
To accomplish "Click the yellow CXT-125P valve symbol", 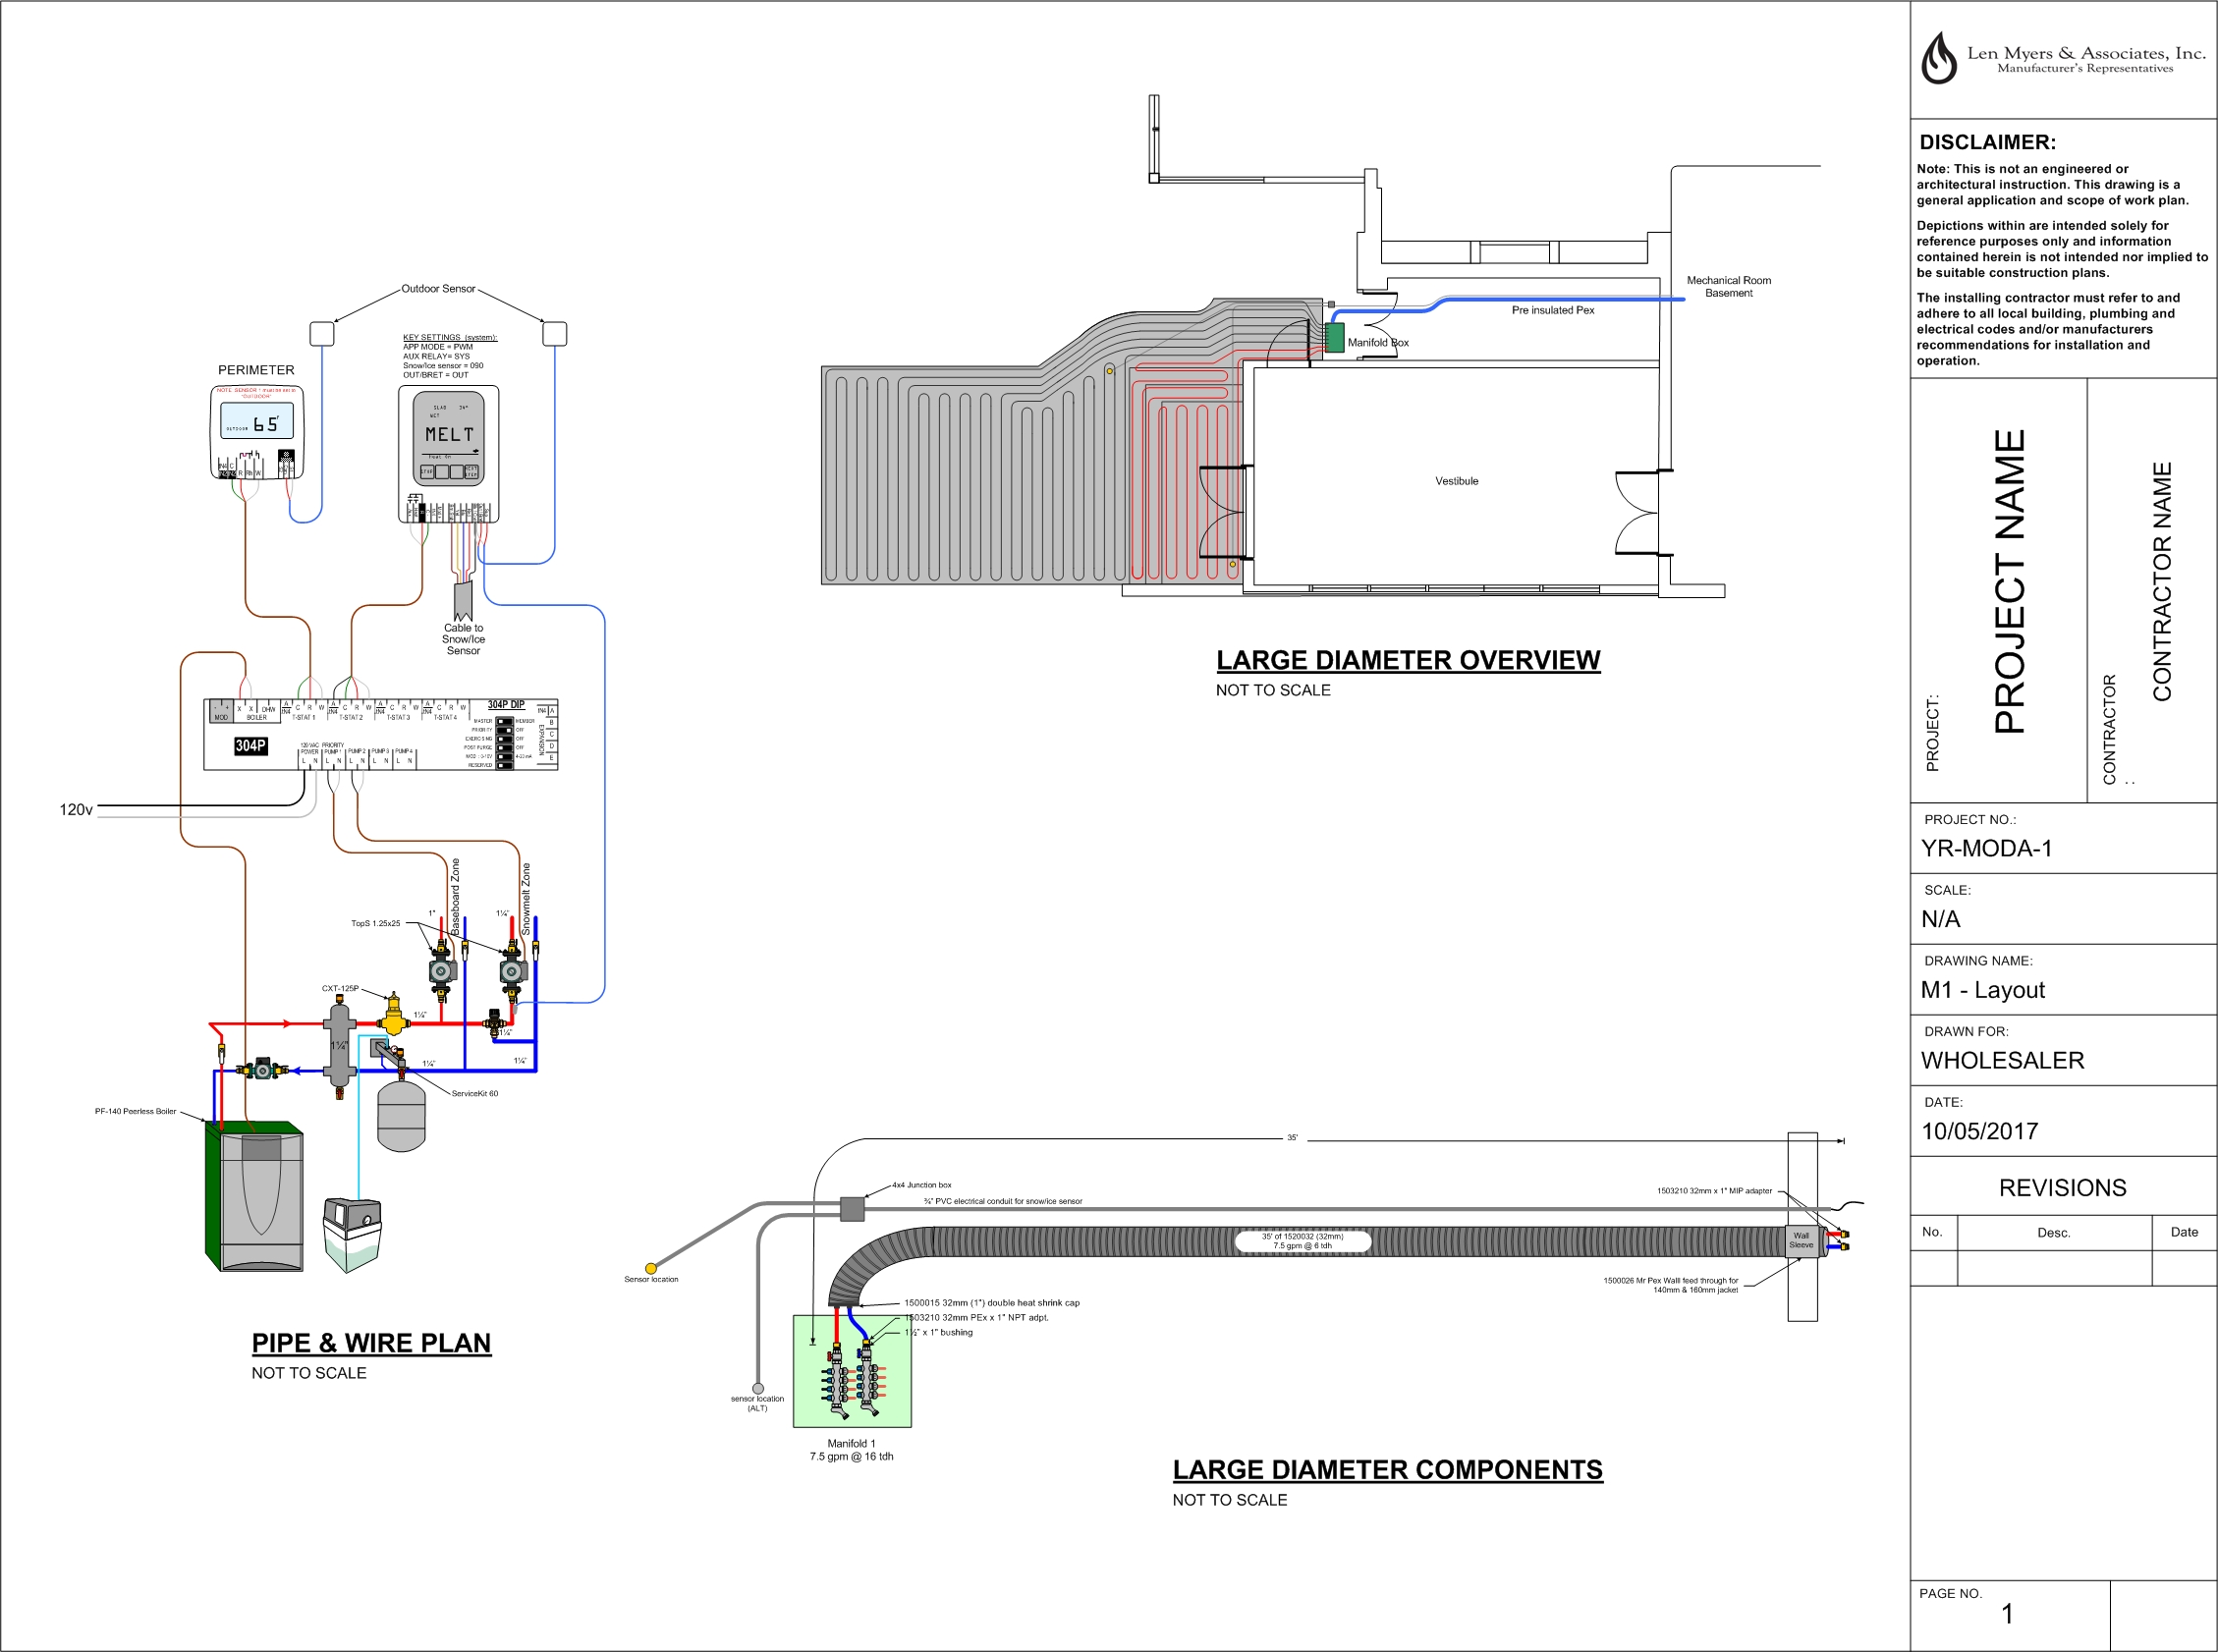I will point(394,1019).
